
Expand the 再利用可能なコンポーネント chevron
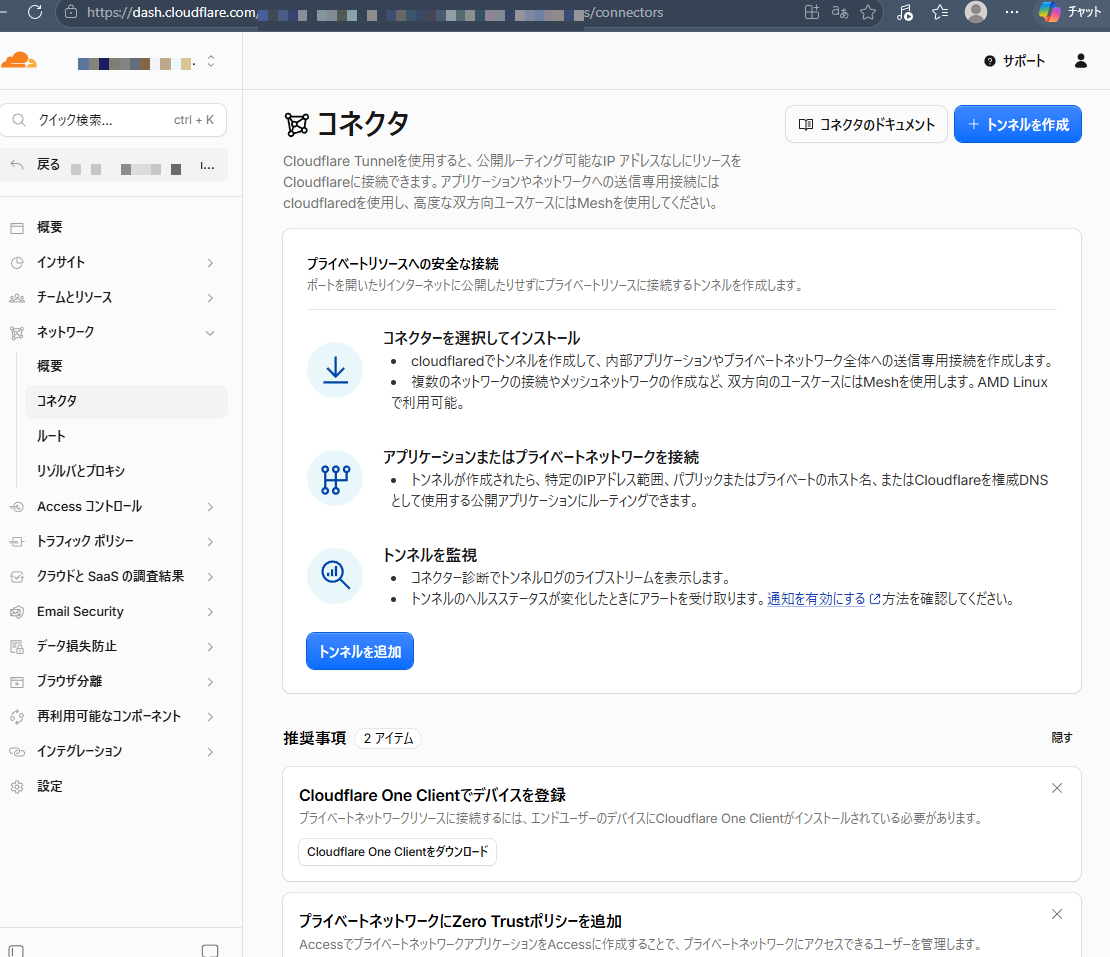[210, 716]
